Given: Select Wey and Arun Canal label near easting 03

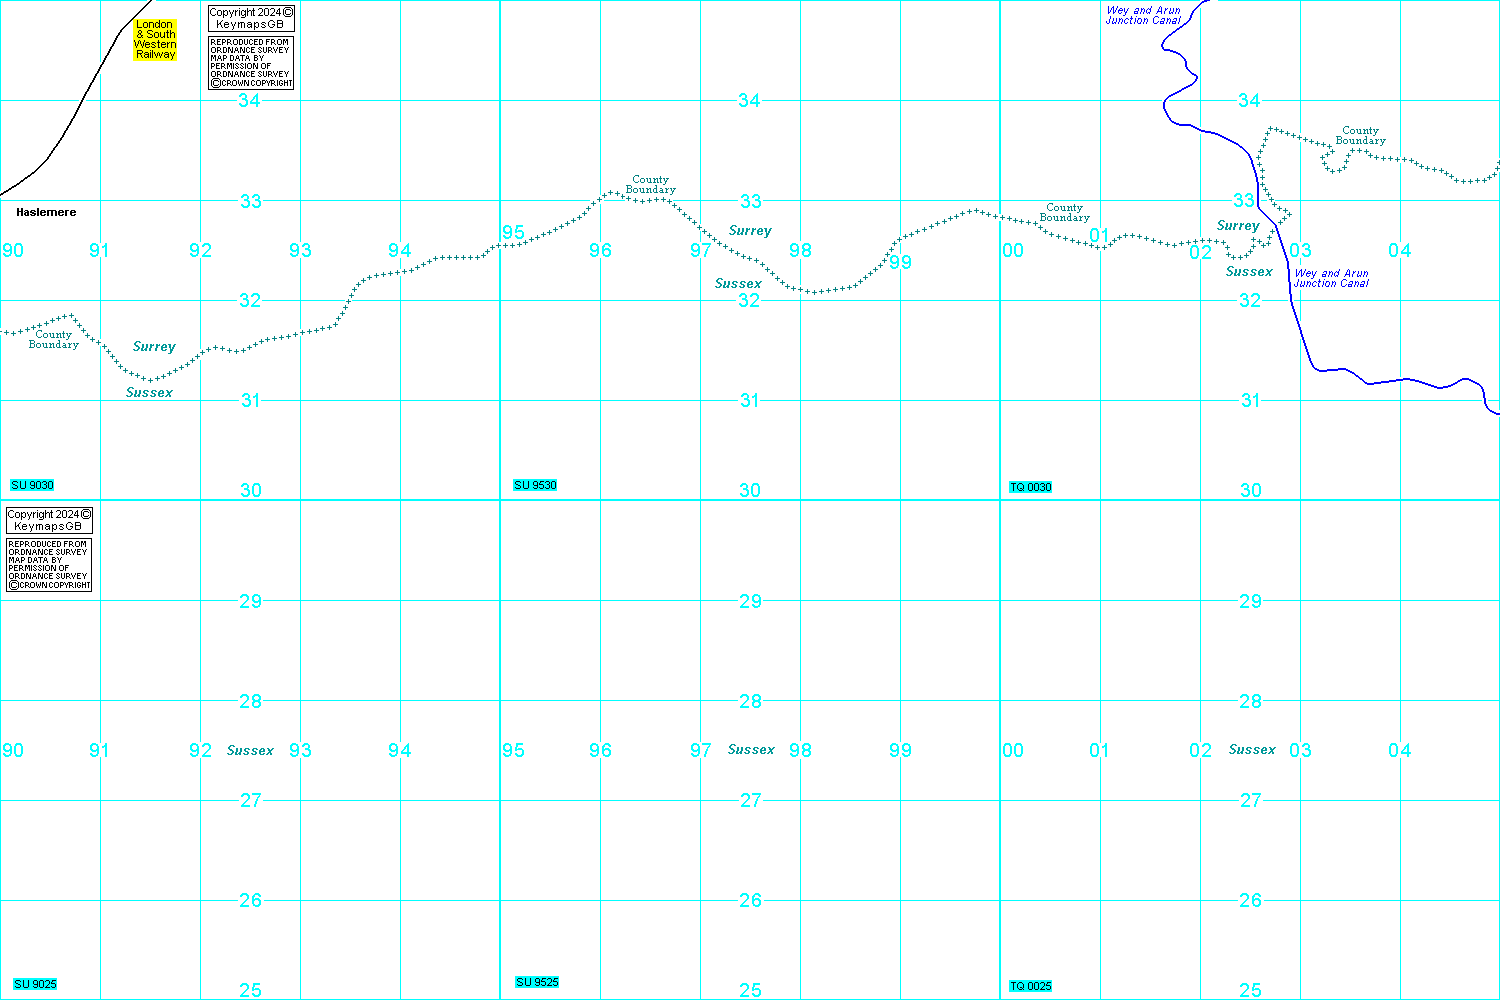Looking at the screenshot, I should pyautogui.click(x=1331, y=278).
